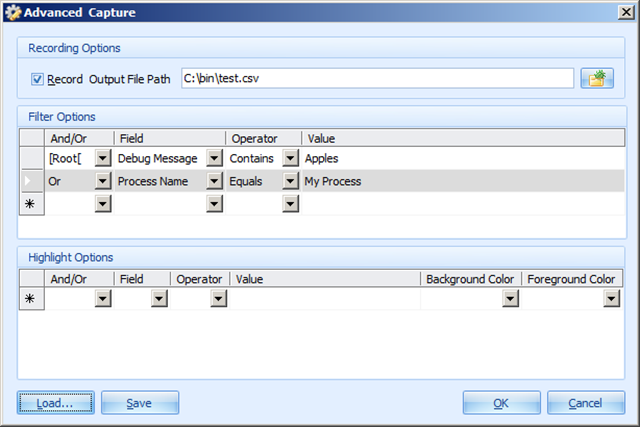Click the Advanced Capture gear icon in title bar

[13, 13]
